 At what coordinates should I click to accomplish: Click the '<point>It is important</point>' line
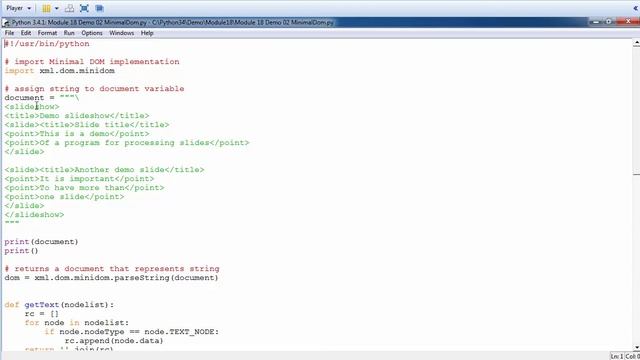point(79,178)
